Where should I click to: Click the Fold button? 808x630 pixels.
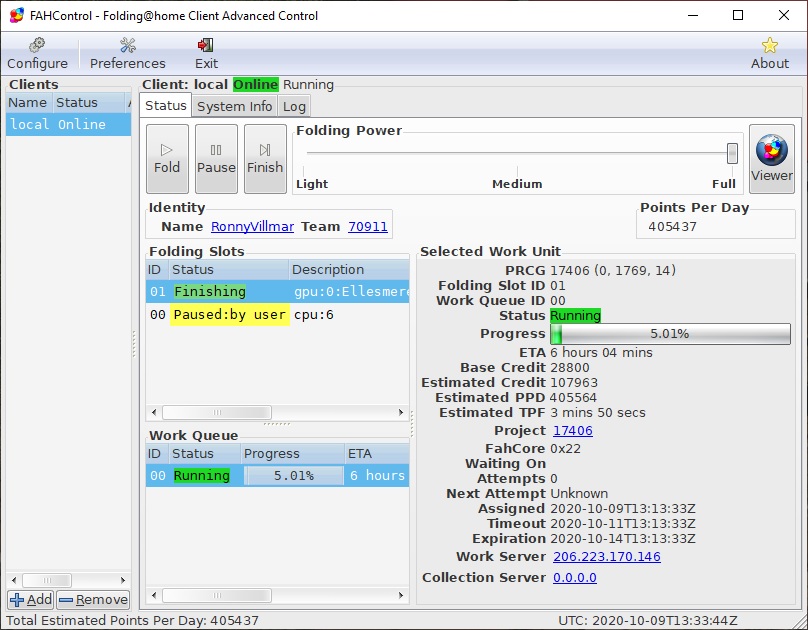tap(167, 159)
